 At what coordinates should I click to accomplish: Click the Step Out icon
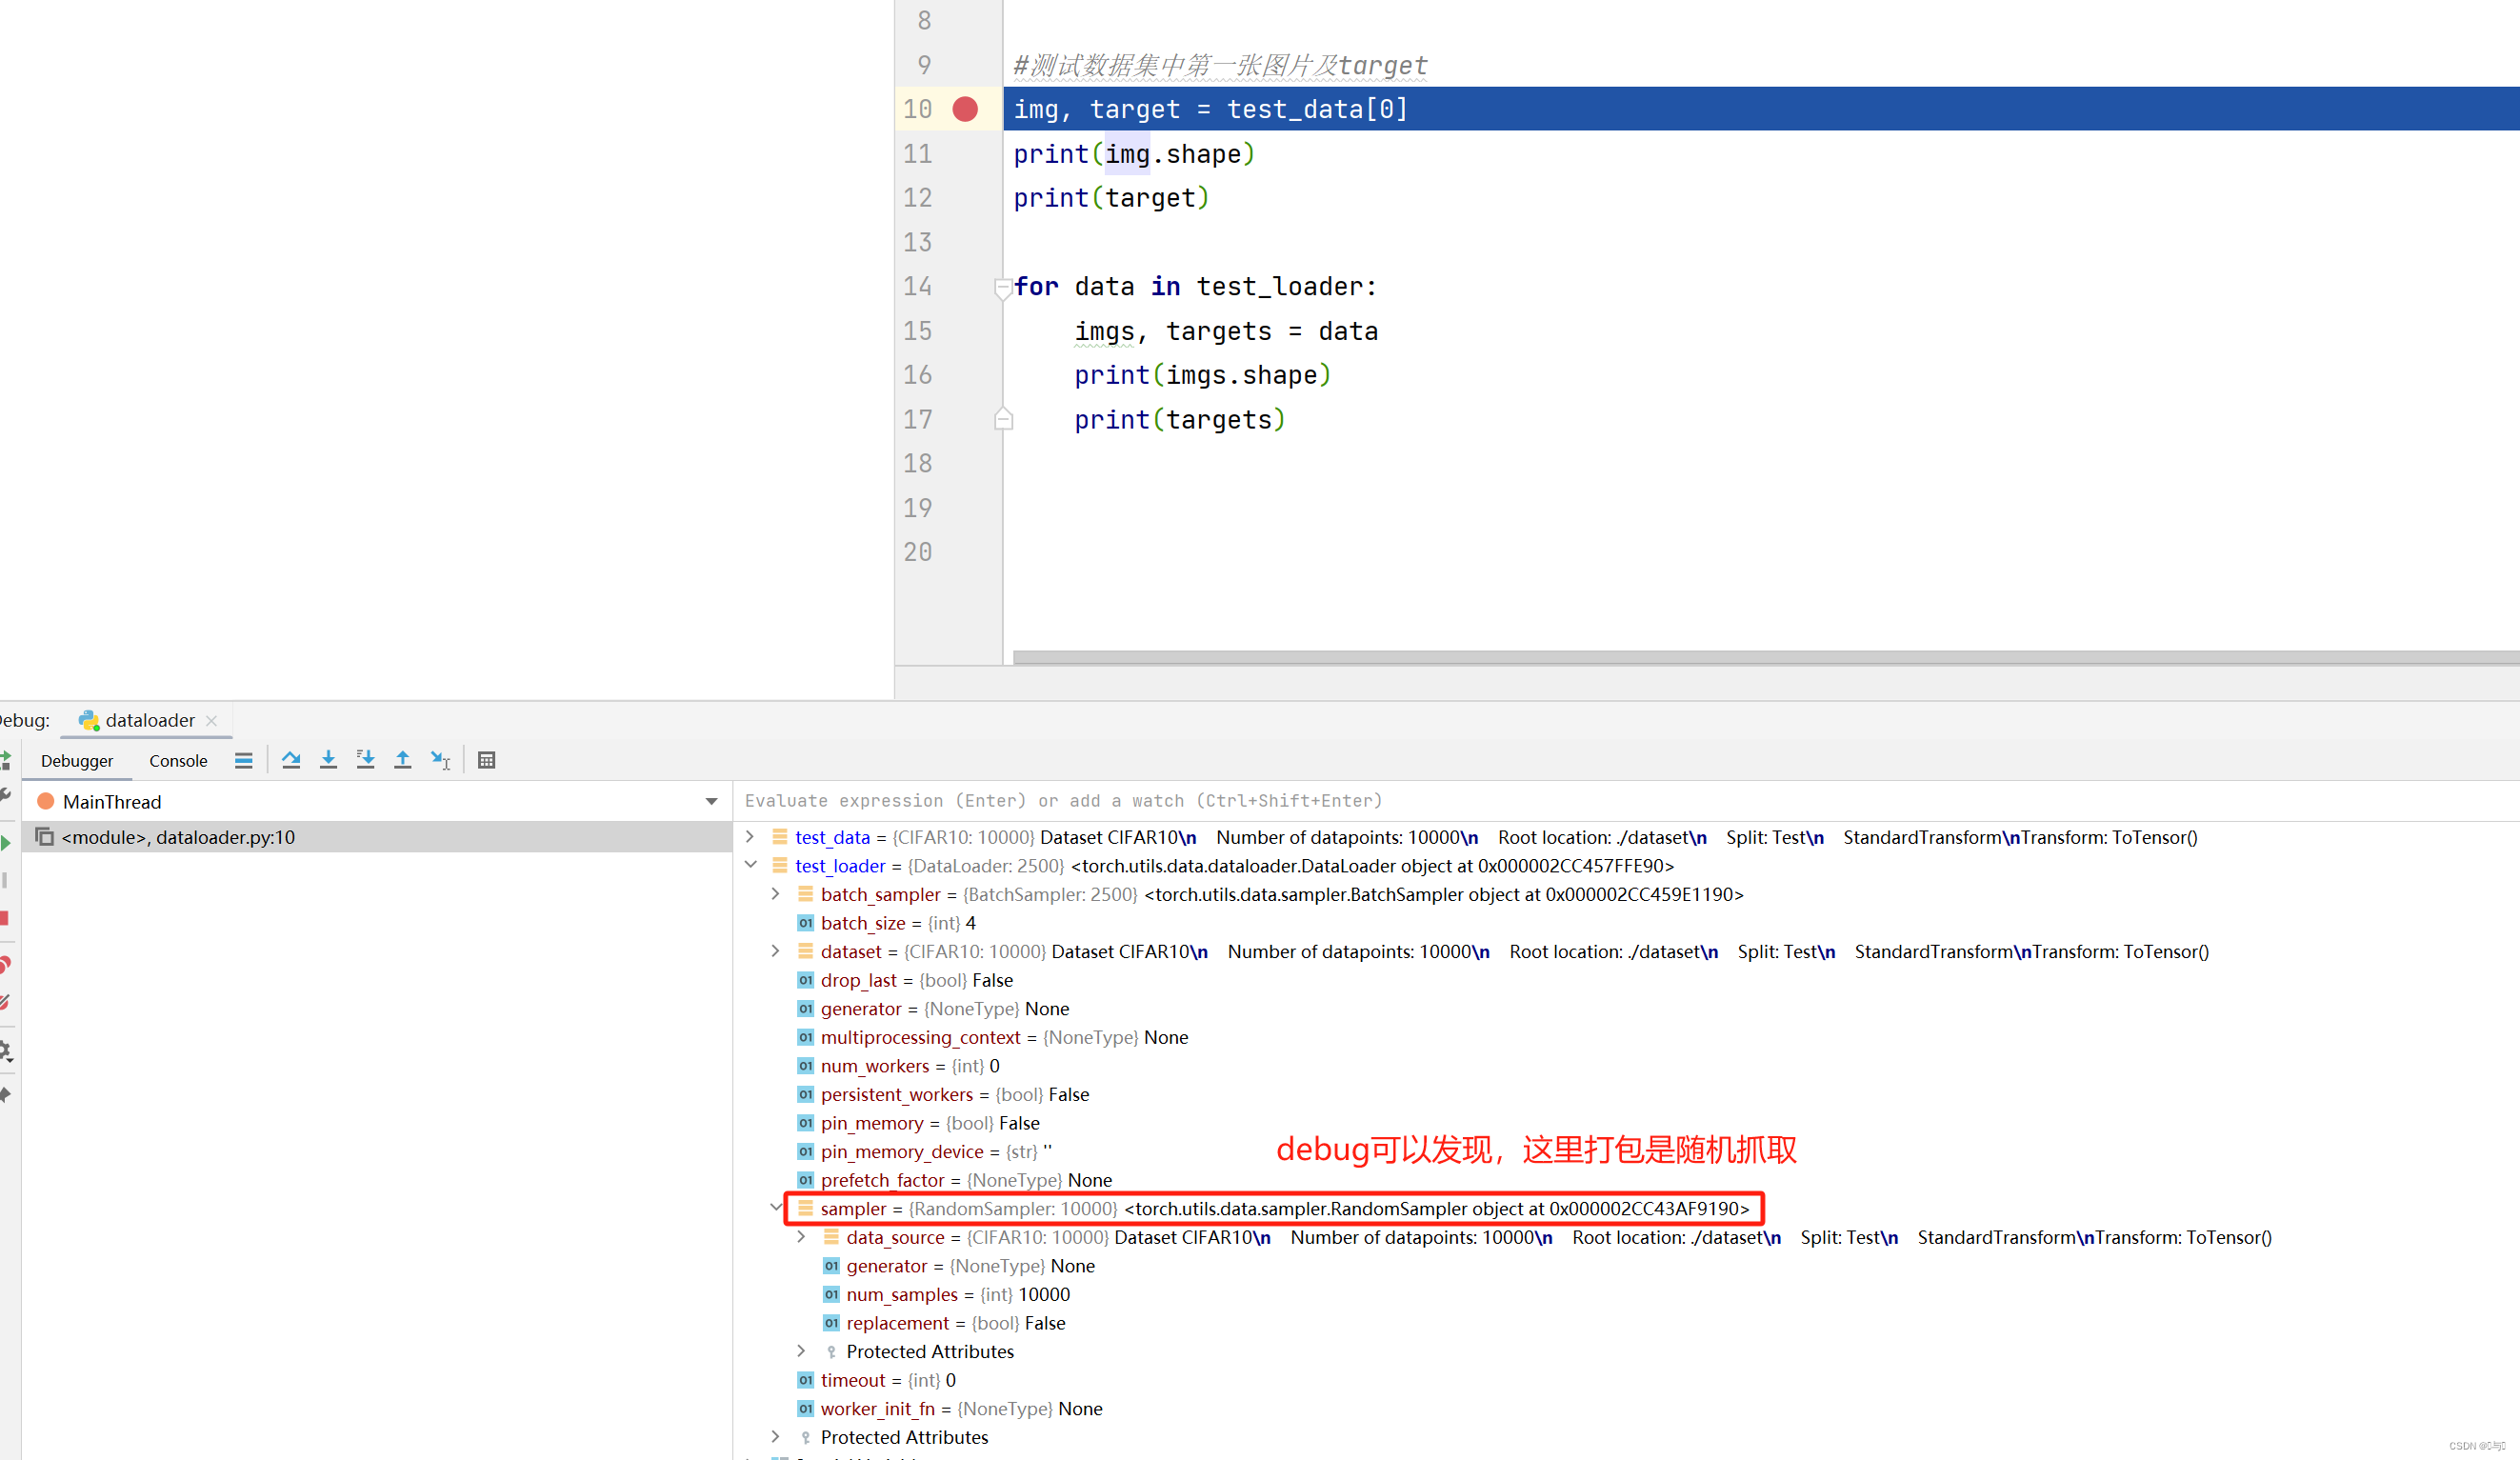click(x=402, y=760)
